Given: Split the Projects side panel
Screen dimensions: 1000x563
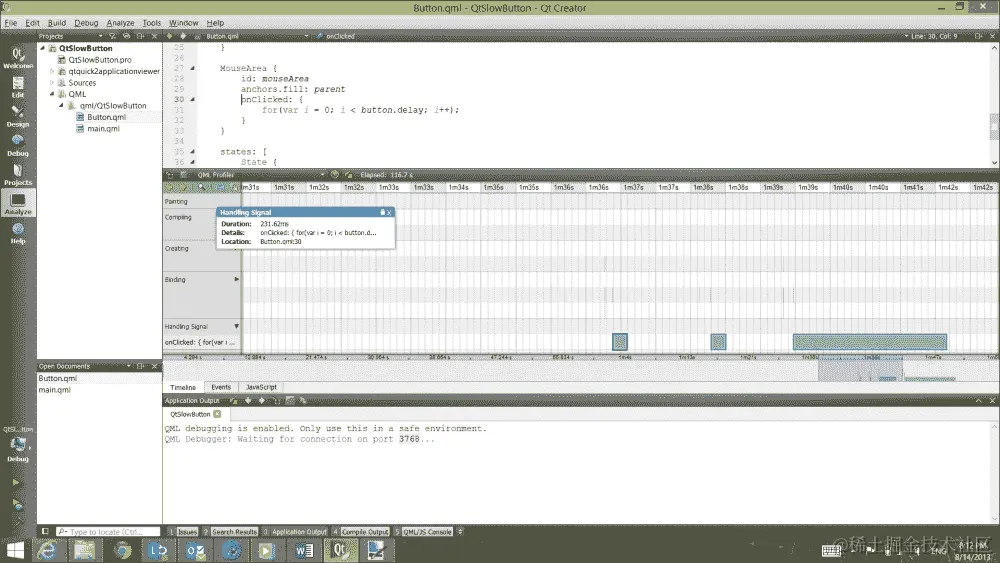Looking at the screenshot, I should point(141,36).
